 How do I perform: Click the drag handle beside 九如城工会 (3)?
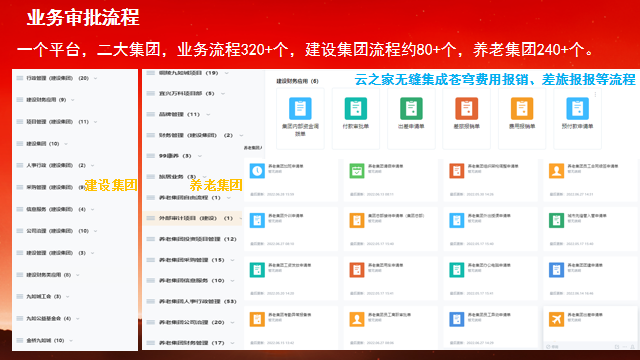(20, 296)
